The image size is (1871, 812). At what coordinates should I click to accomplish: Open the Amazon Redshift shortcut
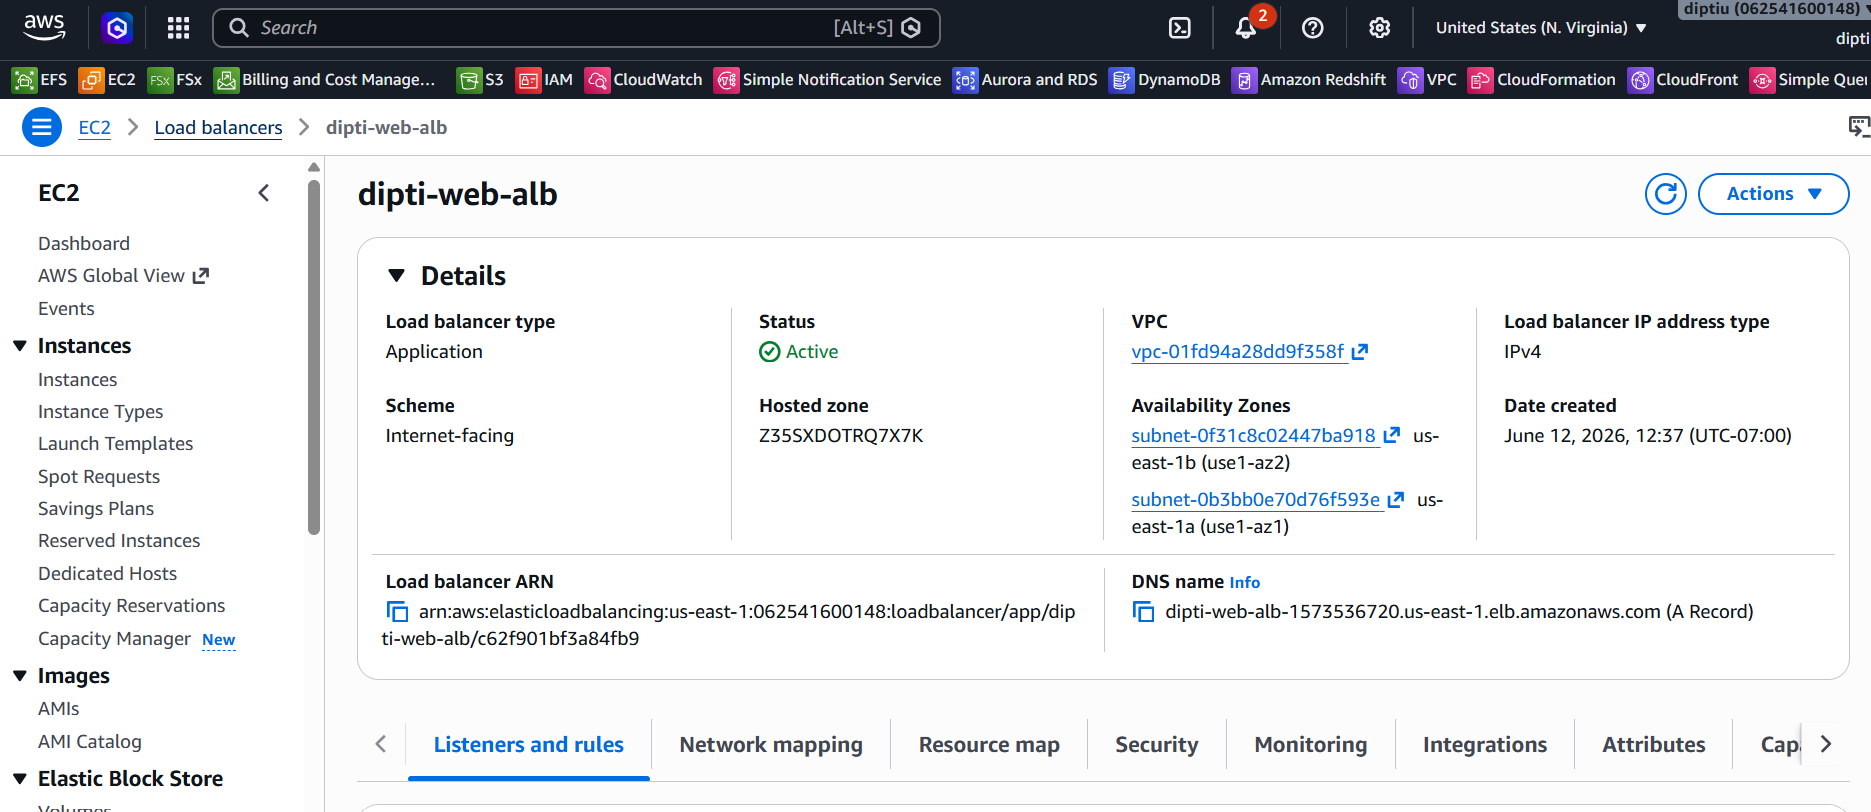tap(1309, 80)
